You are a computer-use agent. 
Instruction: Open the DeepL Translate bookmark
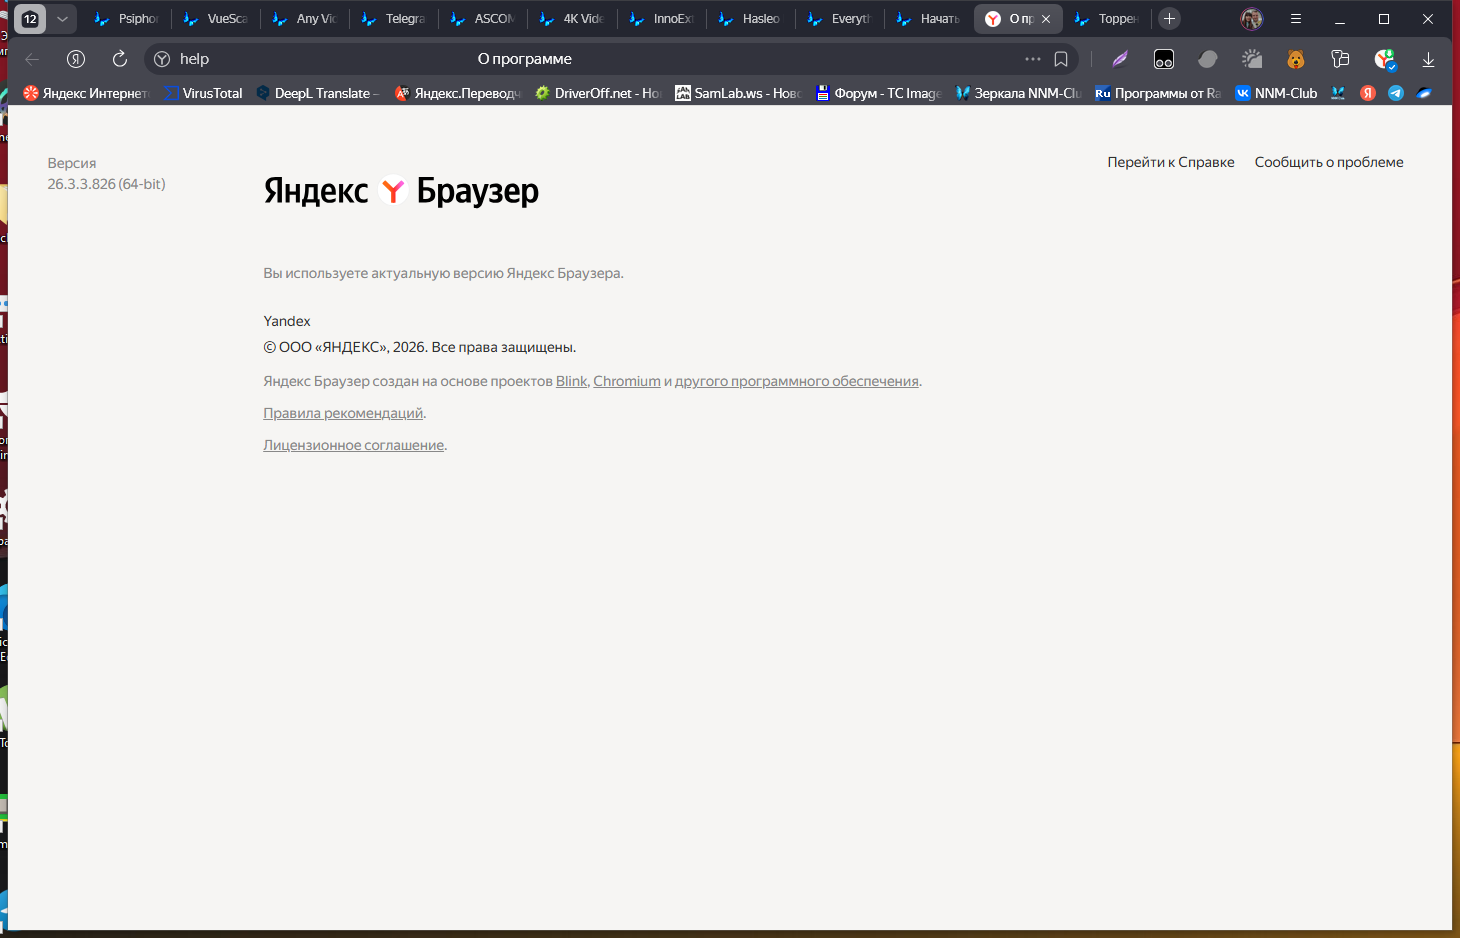318,93
